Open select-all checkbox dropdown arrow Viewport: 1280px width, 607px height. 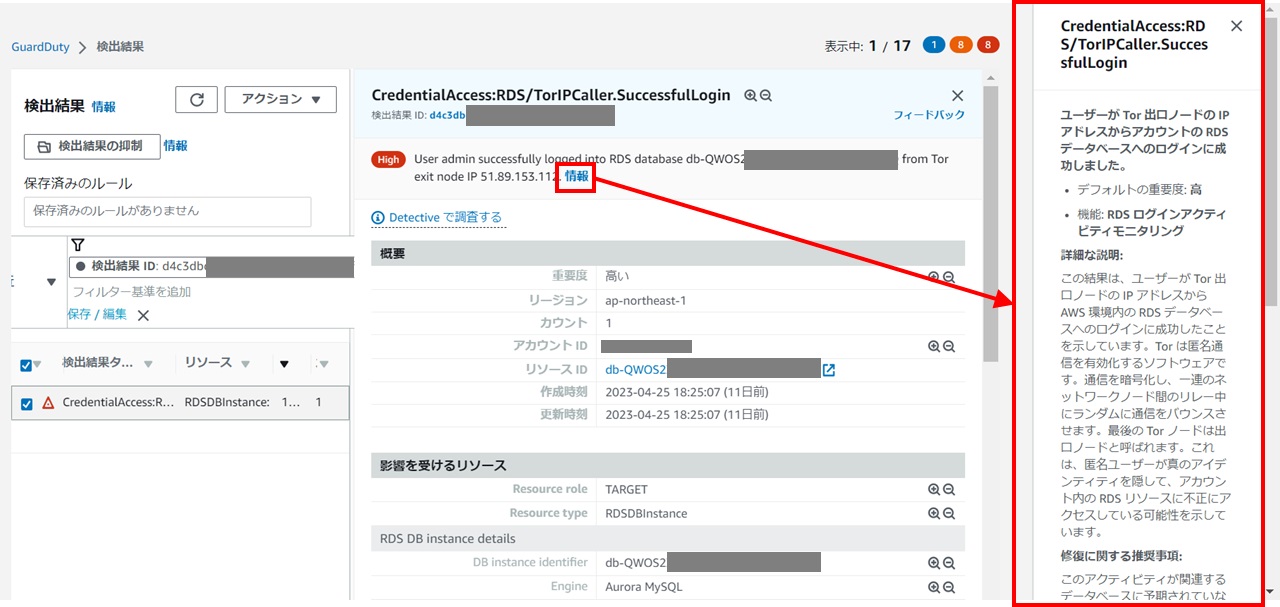(x=38, y=365)
